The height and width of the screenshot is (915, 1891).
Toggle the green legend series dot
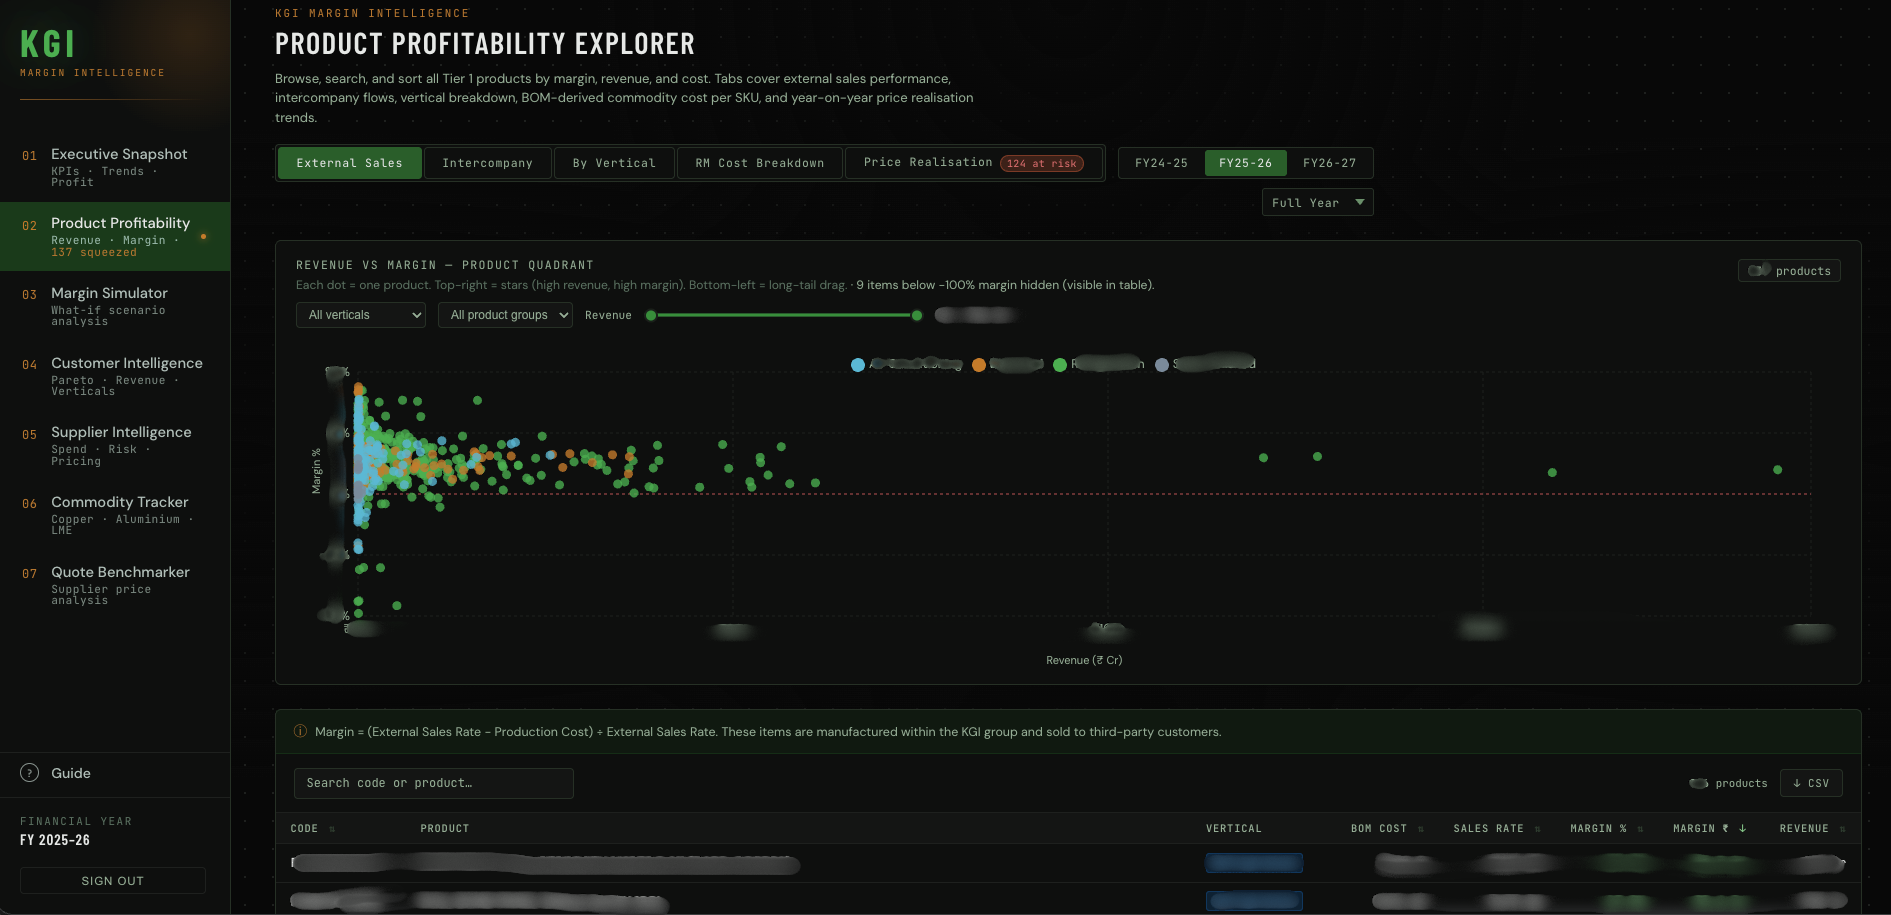[1060, 365]
